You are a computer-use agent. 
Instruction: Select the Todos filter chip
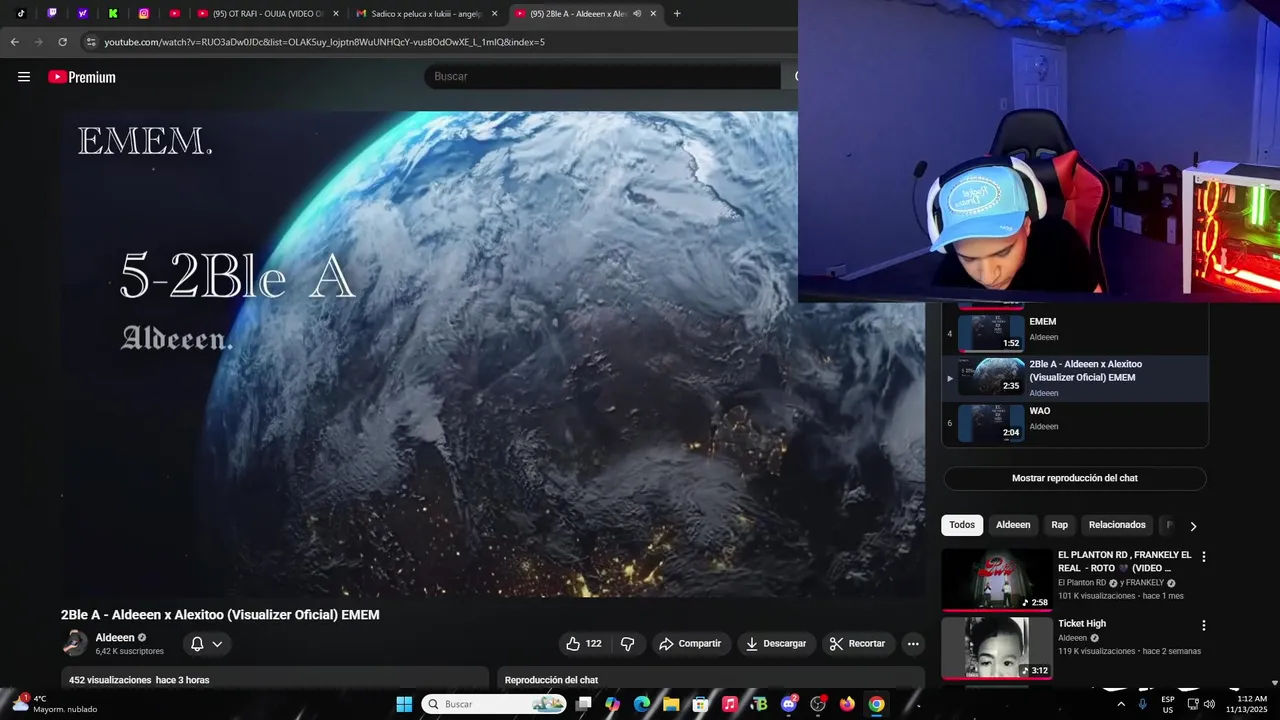point(962,525)
